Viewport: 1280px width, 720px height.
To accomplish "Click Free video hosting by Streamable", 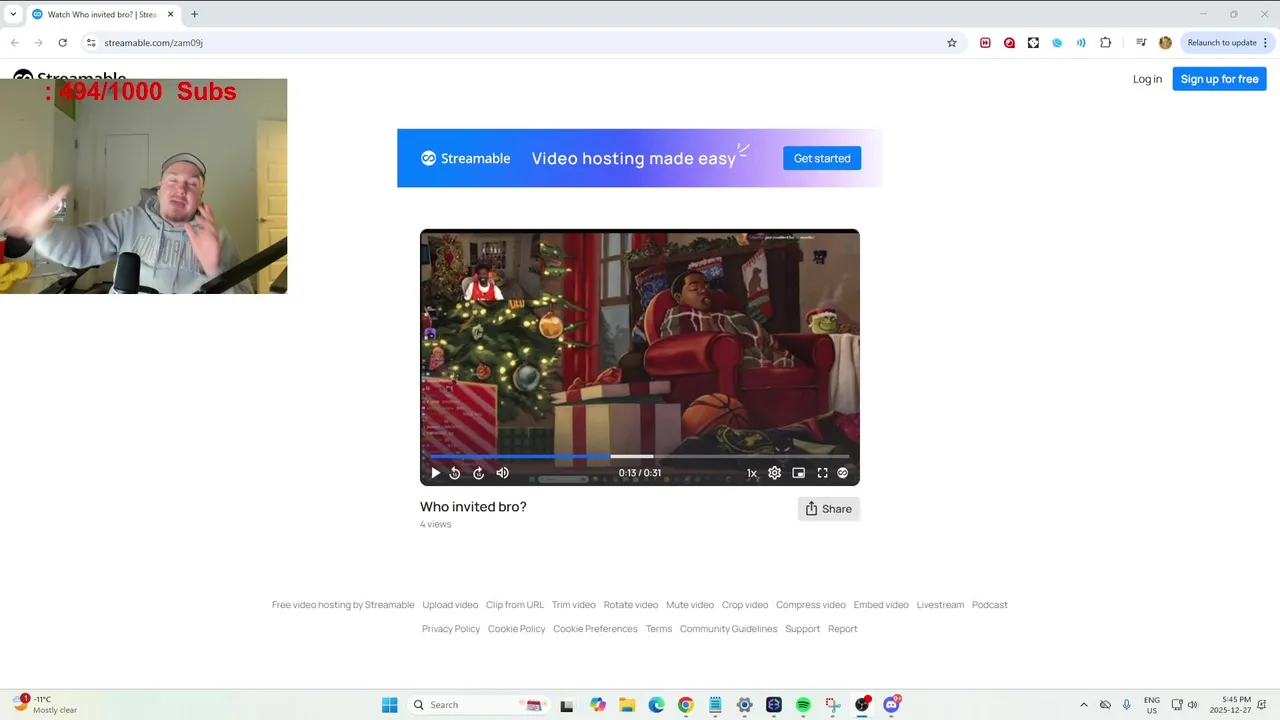I will [343, 605].
